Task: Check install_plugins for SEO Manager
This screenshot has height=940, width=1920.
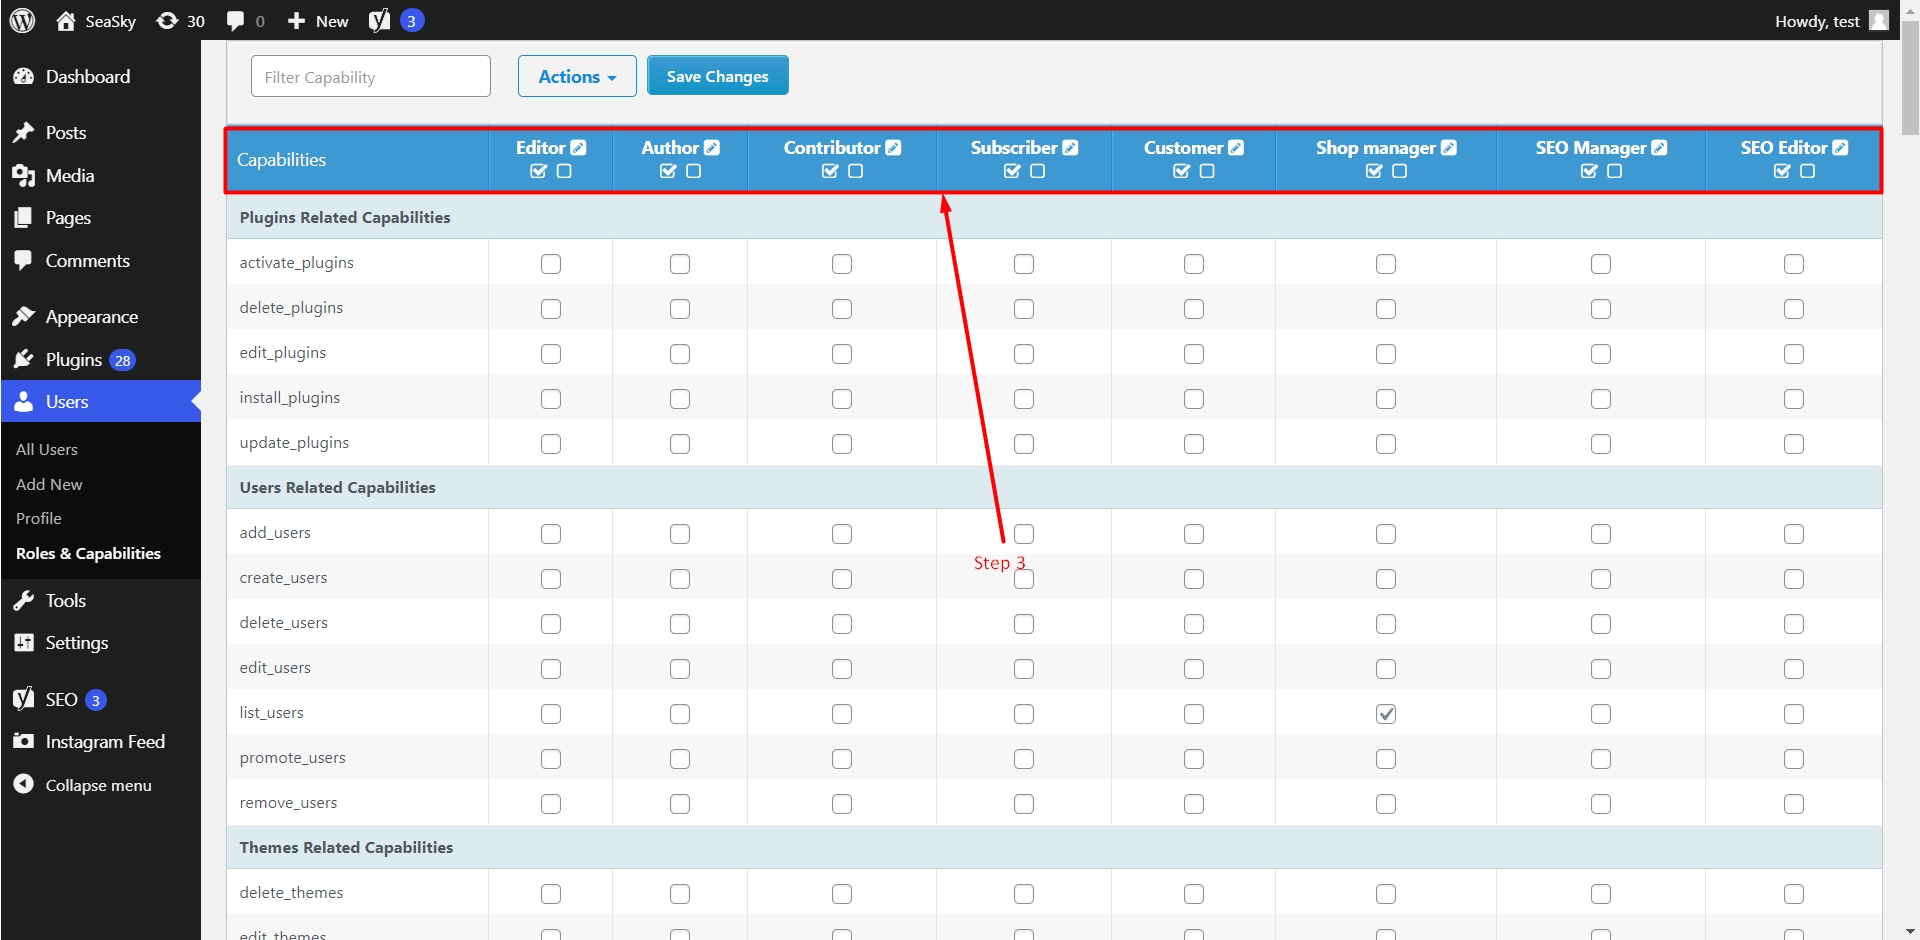Action: (1601, 399)
